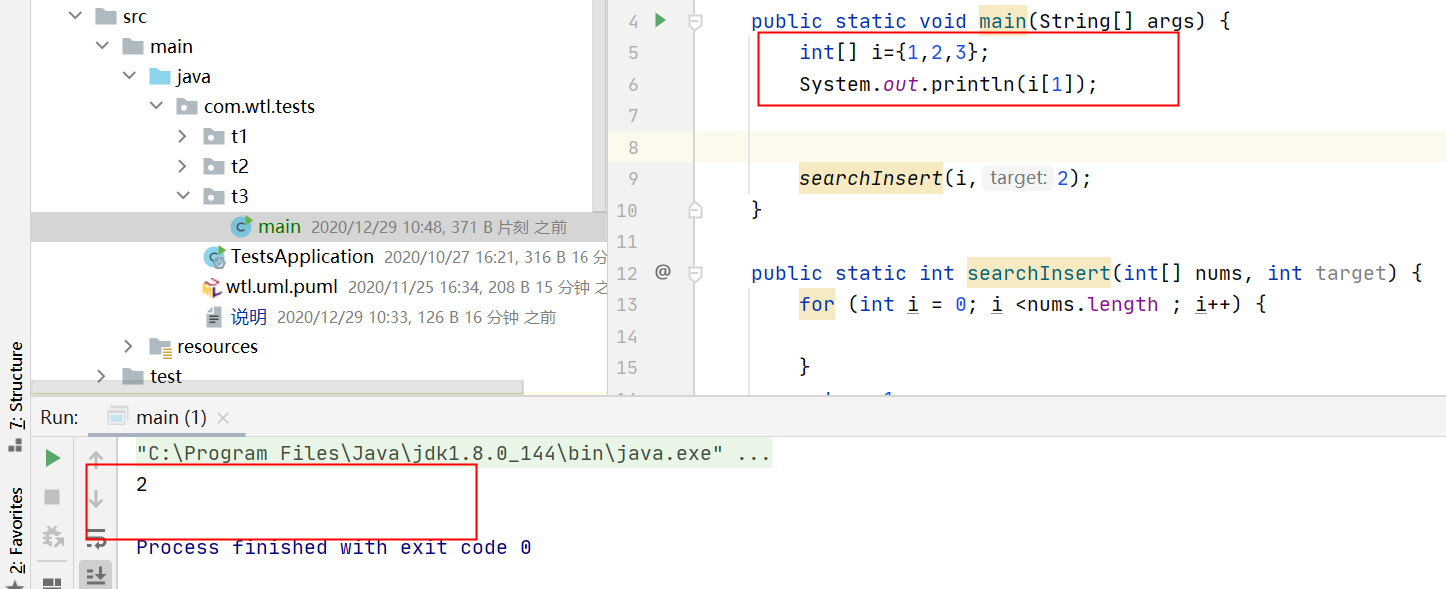Click the PlantUML file icon for wtl.uml.puml
The image size is (1446, 589).
pos(211,288)
